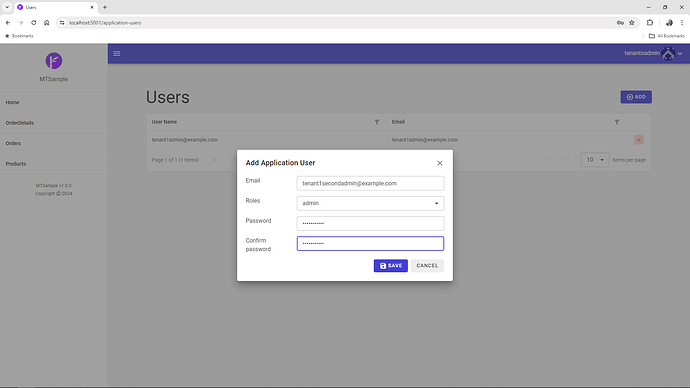Click the browser bookmark star icon

(632, 23)
